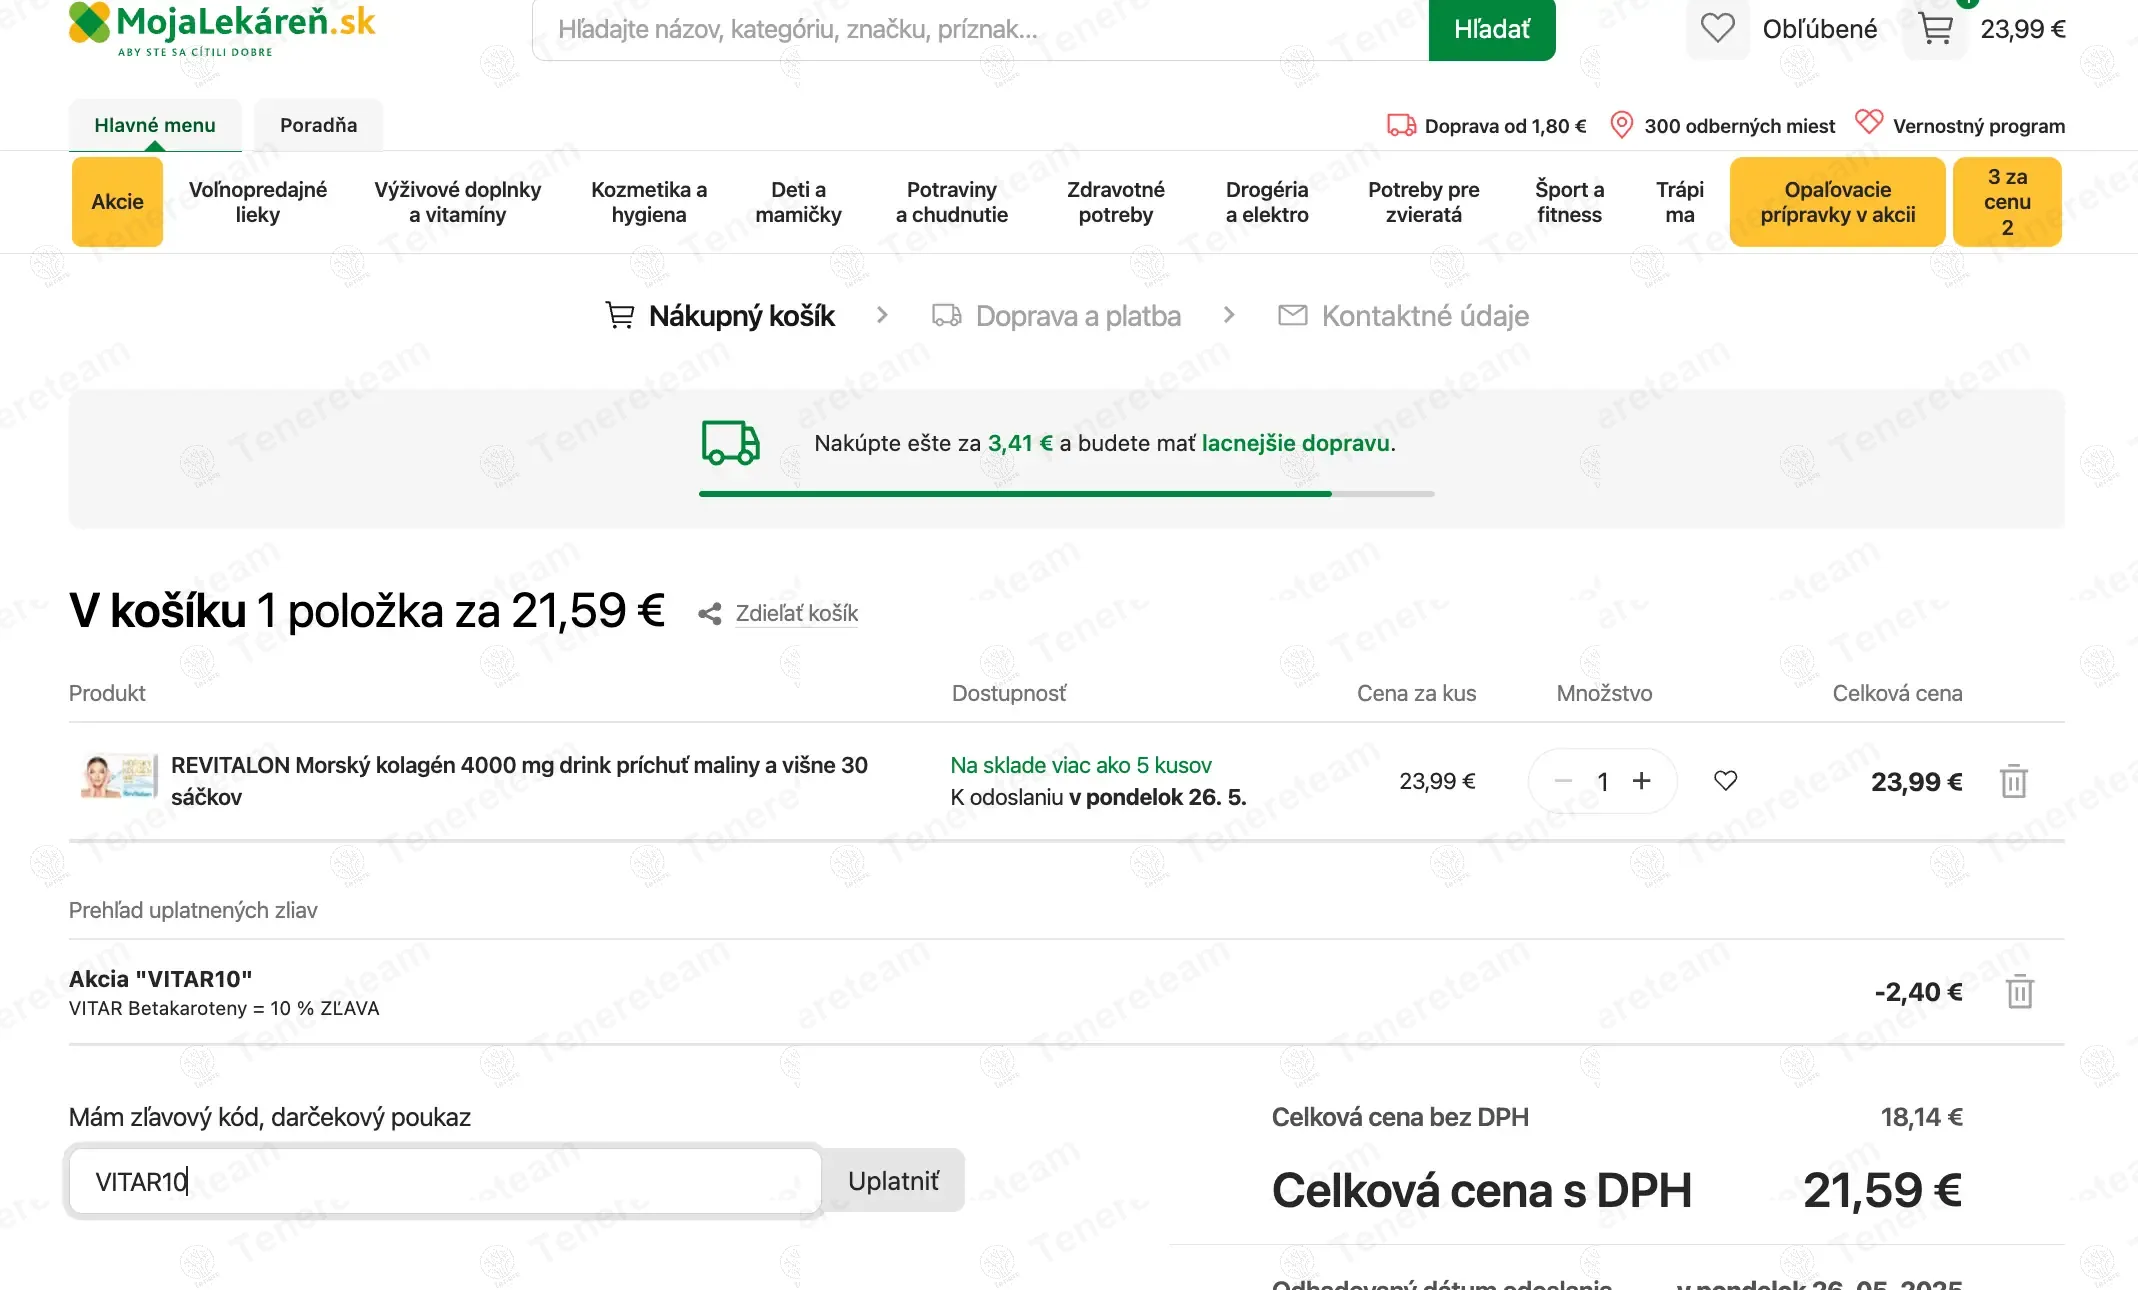Click the 18,14 € price without DPH
Screen dimensions: 2138x1290
pyautogui.click(x=1921, y=1117)
